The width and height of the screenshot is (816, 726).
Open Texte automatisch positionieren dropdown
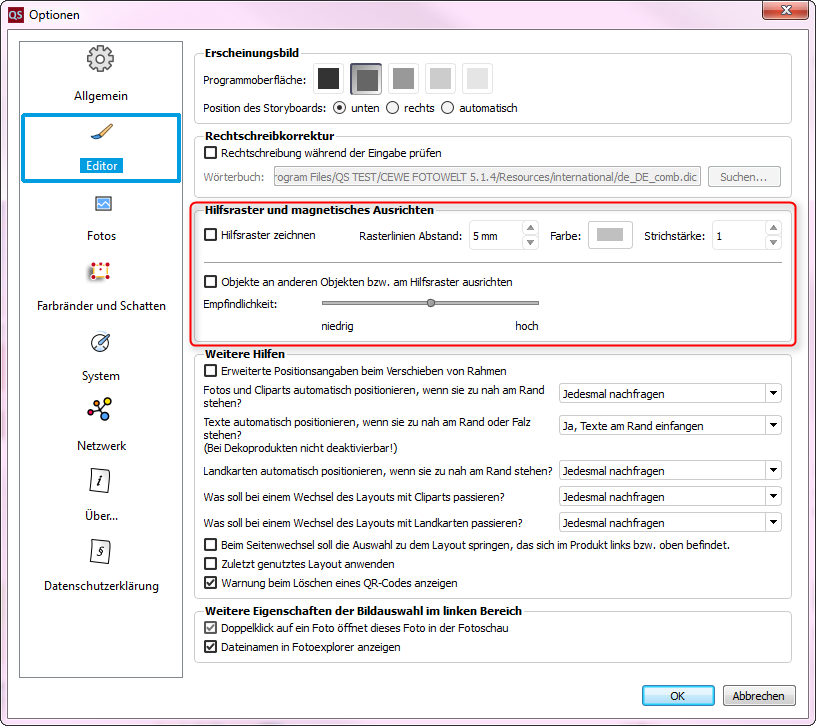pyautogui.click(x=670, y=425)
